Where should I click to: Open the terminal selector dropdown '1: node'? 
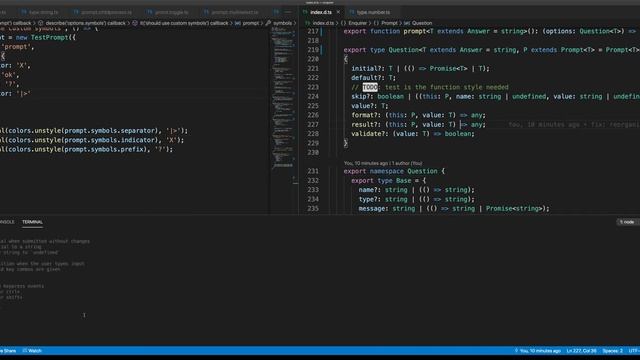pos(627,222)
